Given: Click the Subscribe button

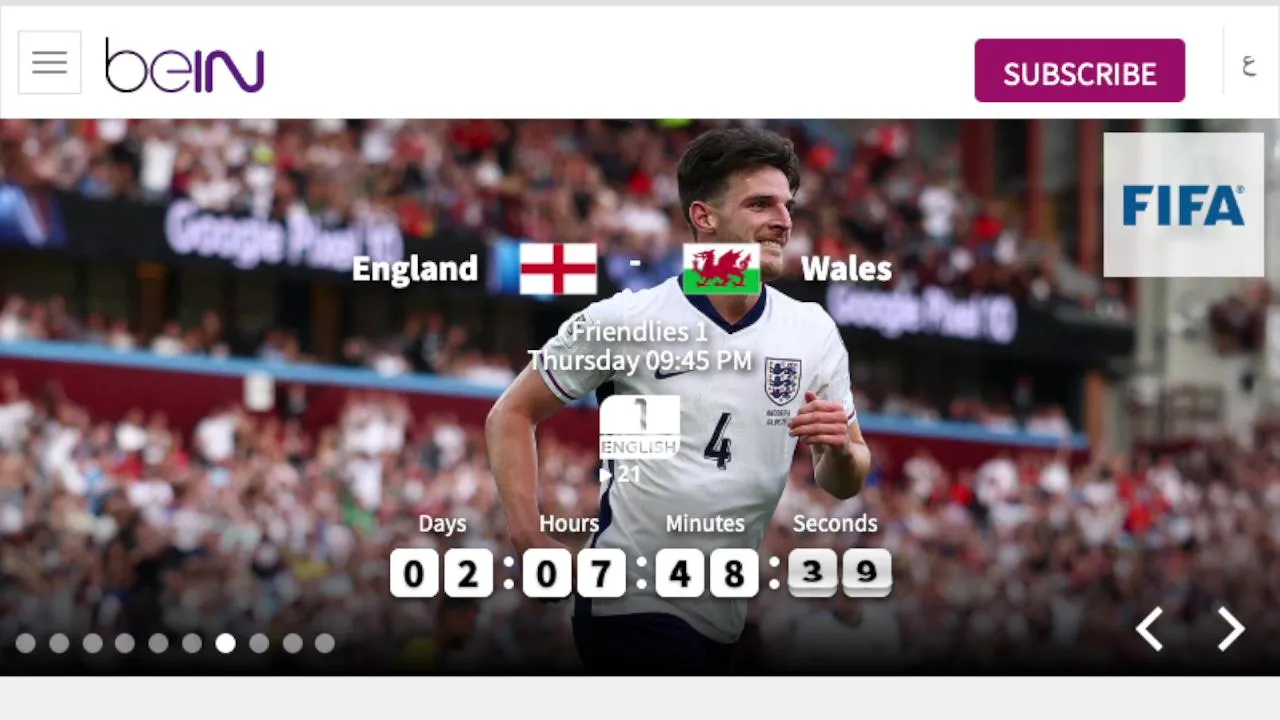Looking at the screenshot, I should tap(1079, 71).
